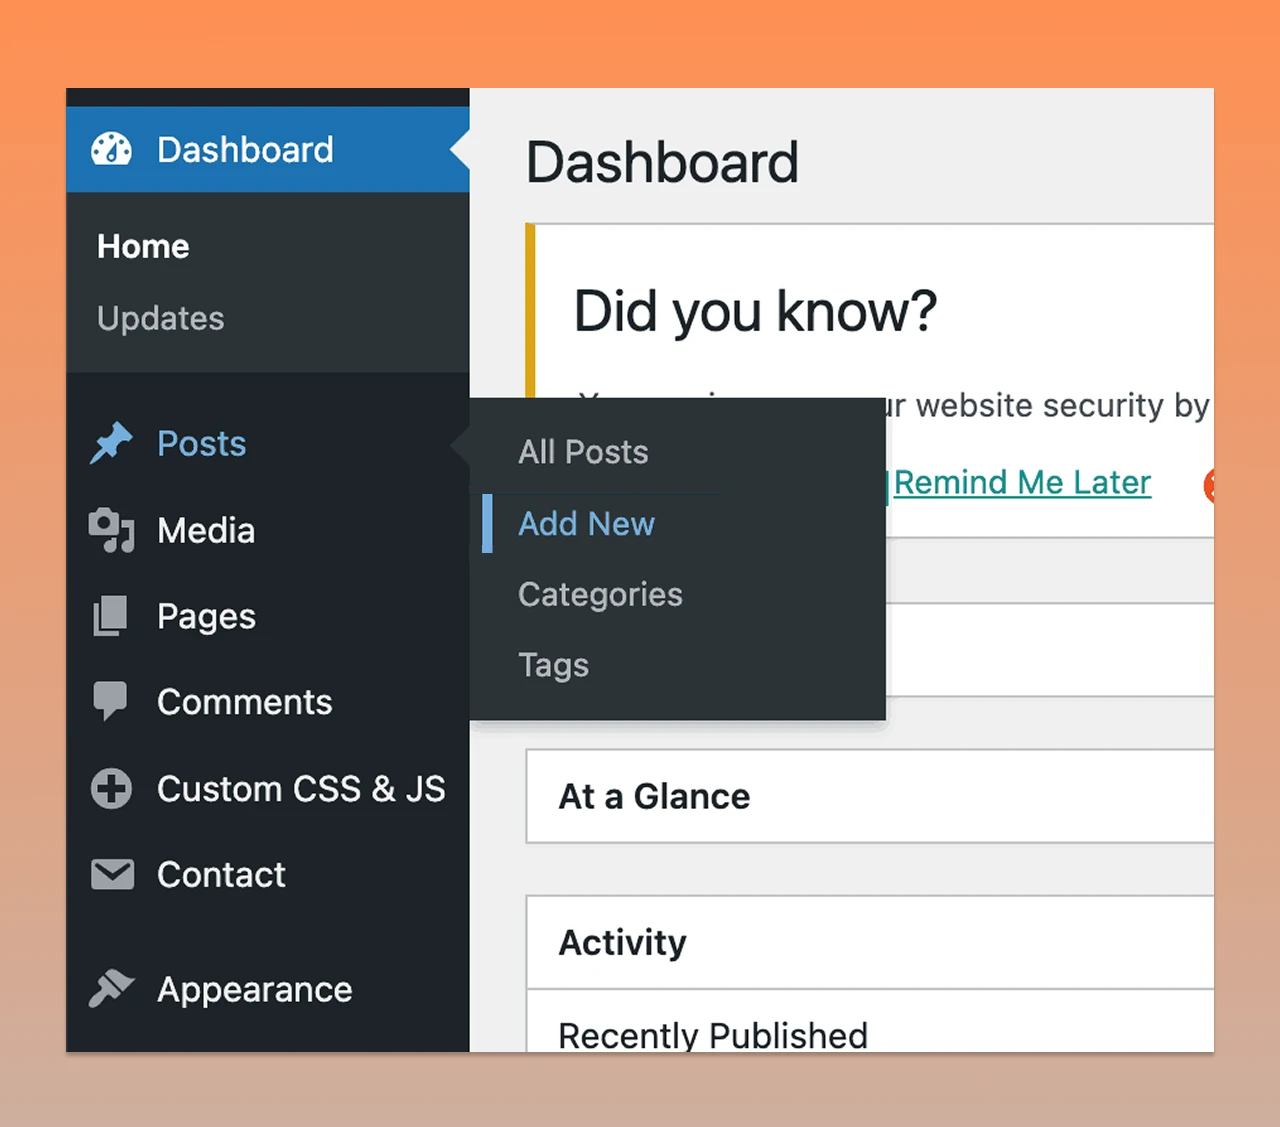Screen dimensions: 1280x1127
Task: Open the Dashboard menu item
Action: coord(268,149)
